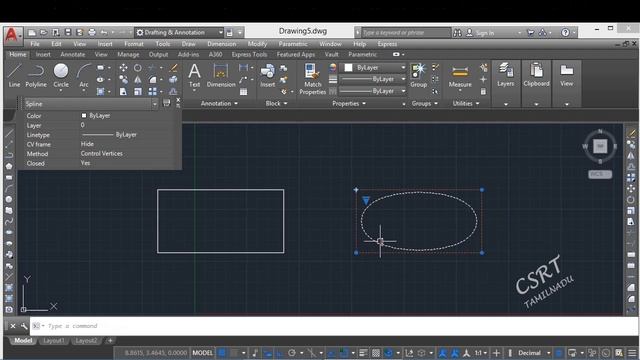This screenshot has height=360, width=640.
Task: Switch to the Express Tools ribbon tab
Action: 249,54
